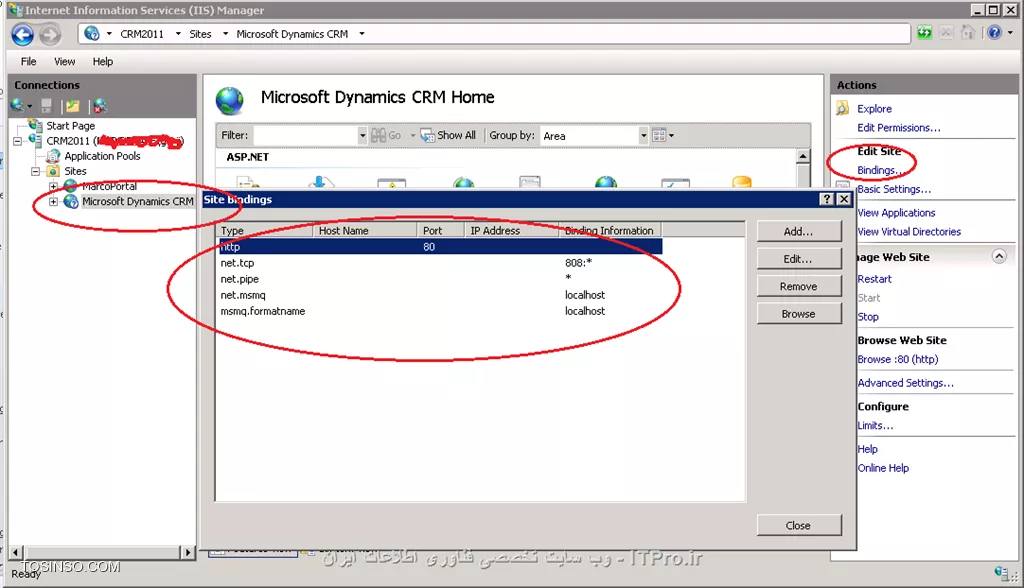This screenshot has width=1024, height=588.
Task: Click the Refresh page icon in address bar
Action: pos(925,33)
